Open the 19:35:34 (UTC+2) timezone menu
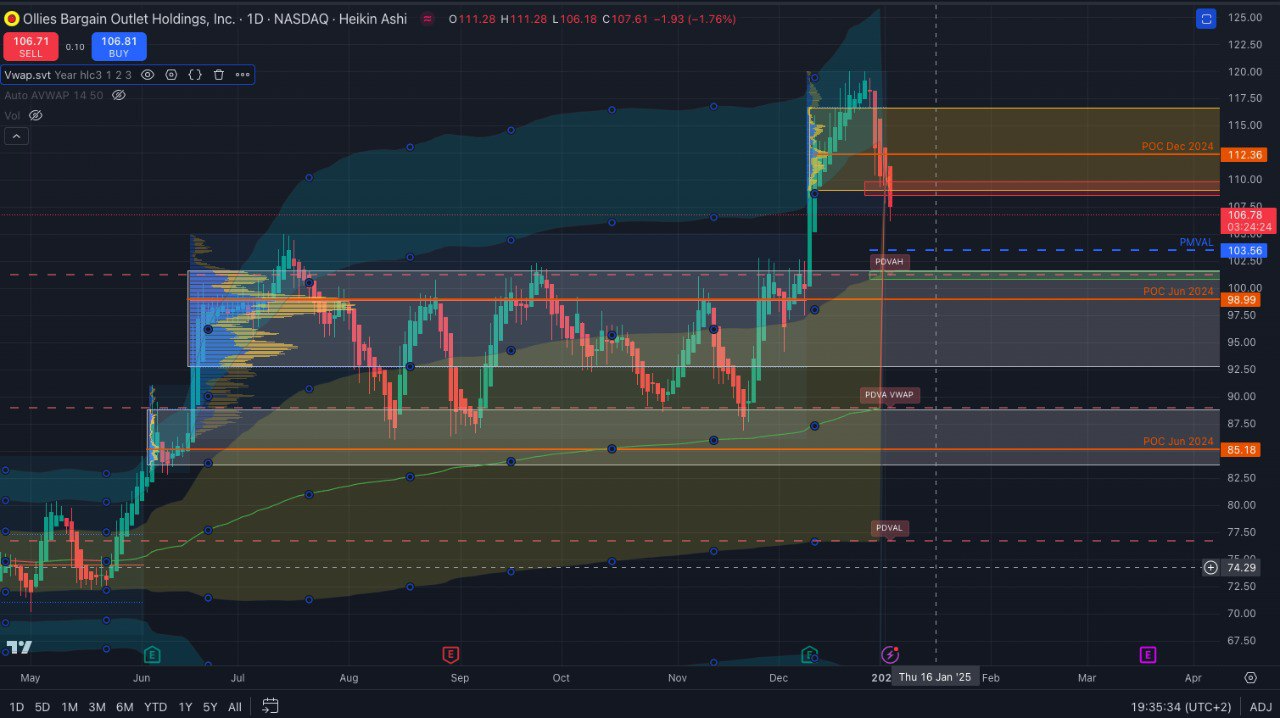This screenshot has width=1280, height=718. point(1181,707)
